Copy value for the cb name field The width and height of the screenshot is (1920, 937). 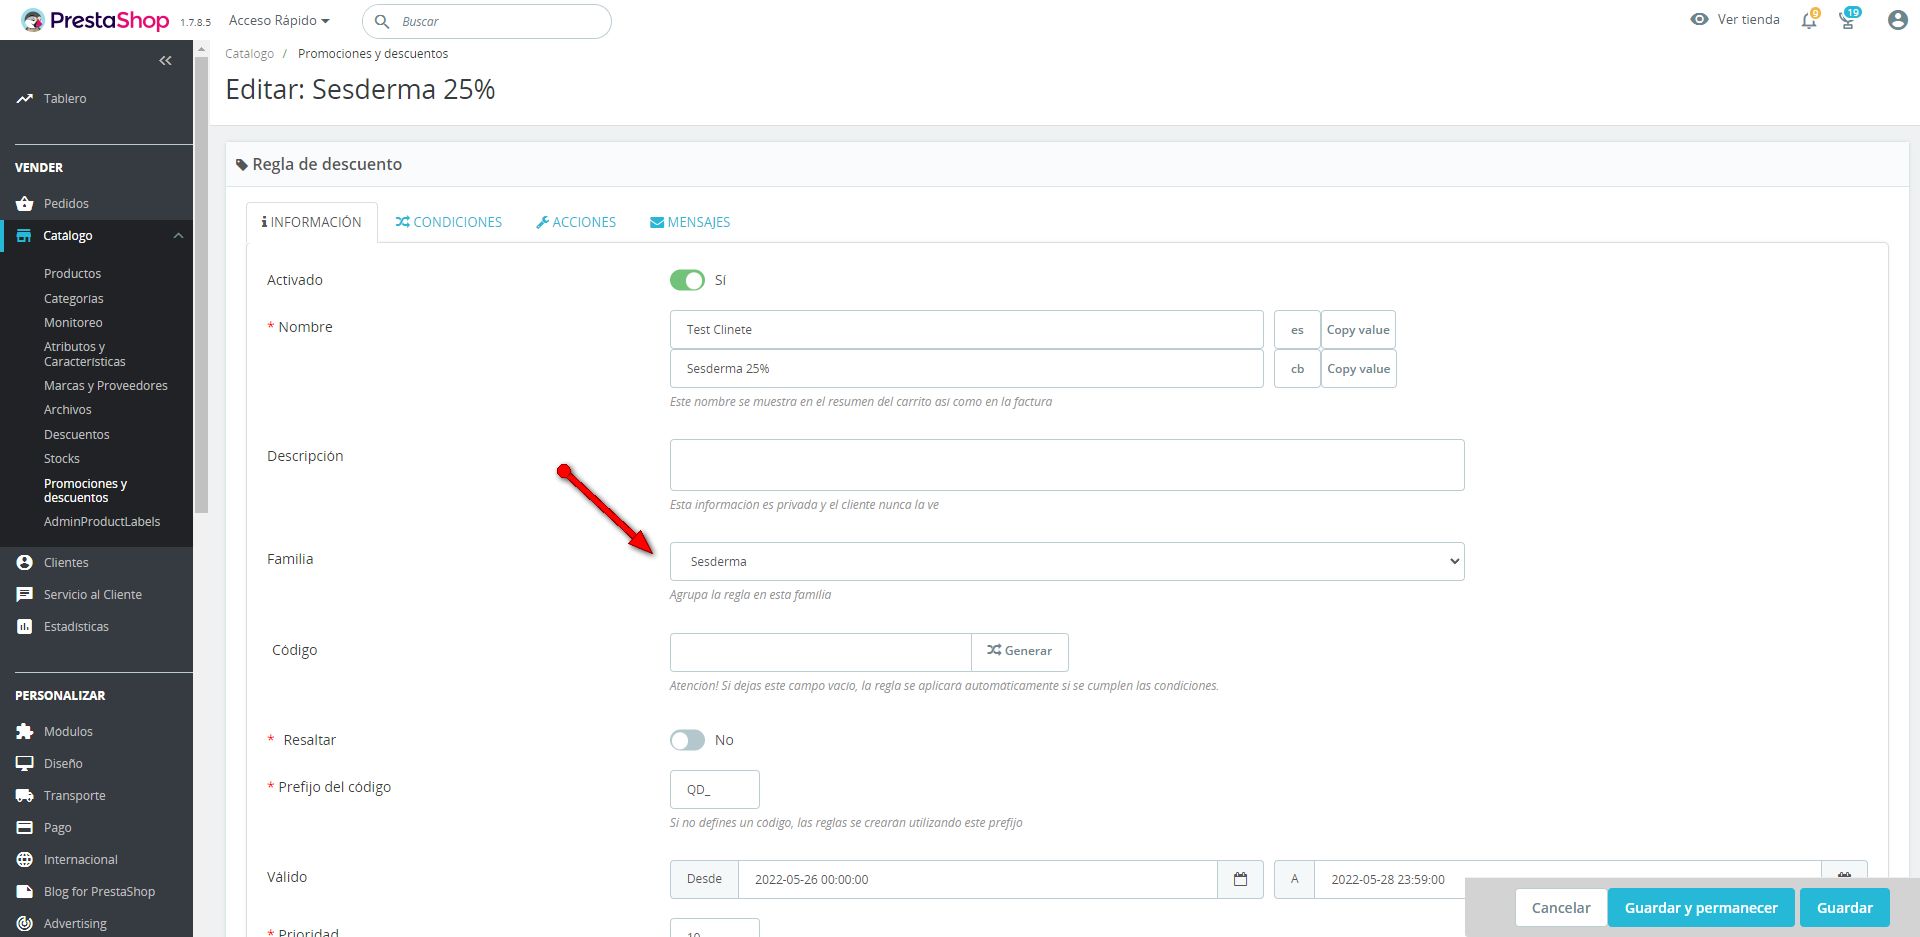click(1358, 369)
